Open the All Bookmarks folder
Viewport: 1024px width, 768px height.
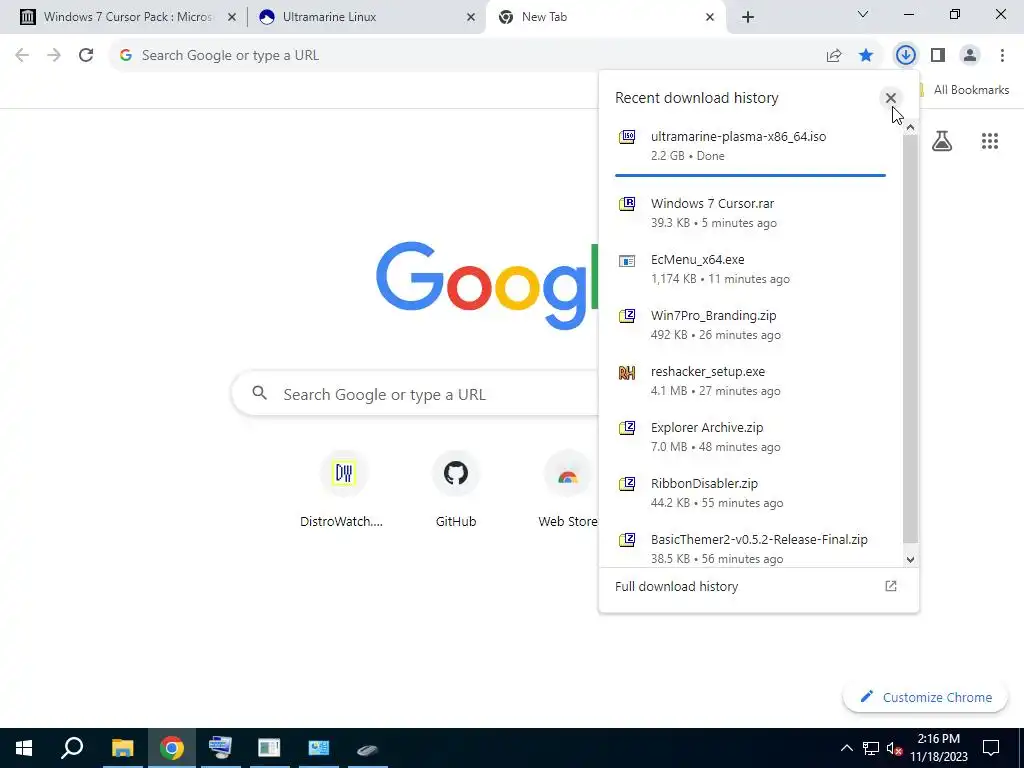966,90
